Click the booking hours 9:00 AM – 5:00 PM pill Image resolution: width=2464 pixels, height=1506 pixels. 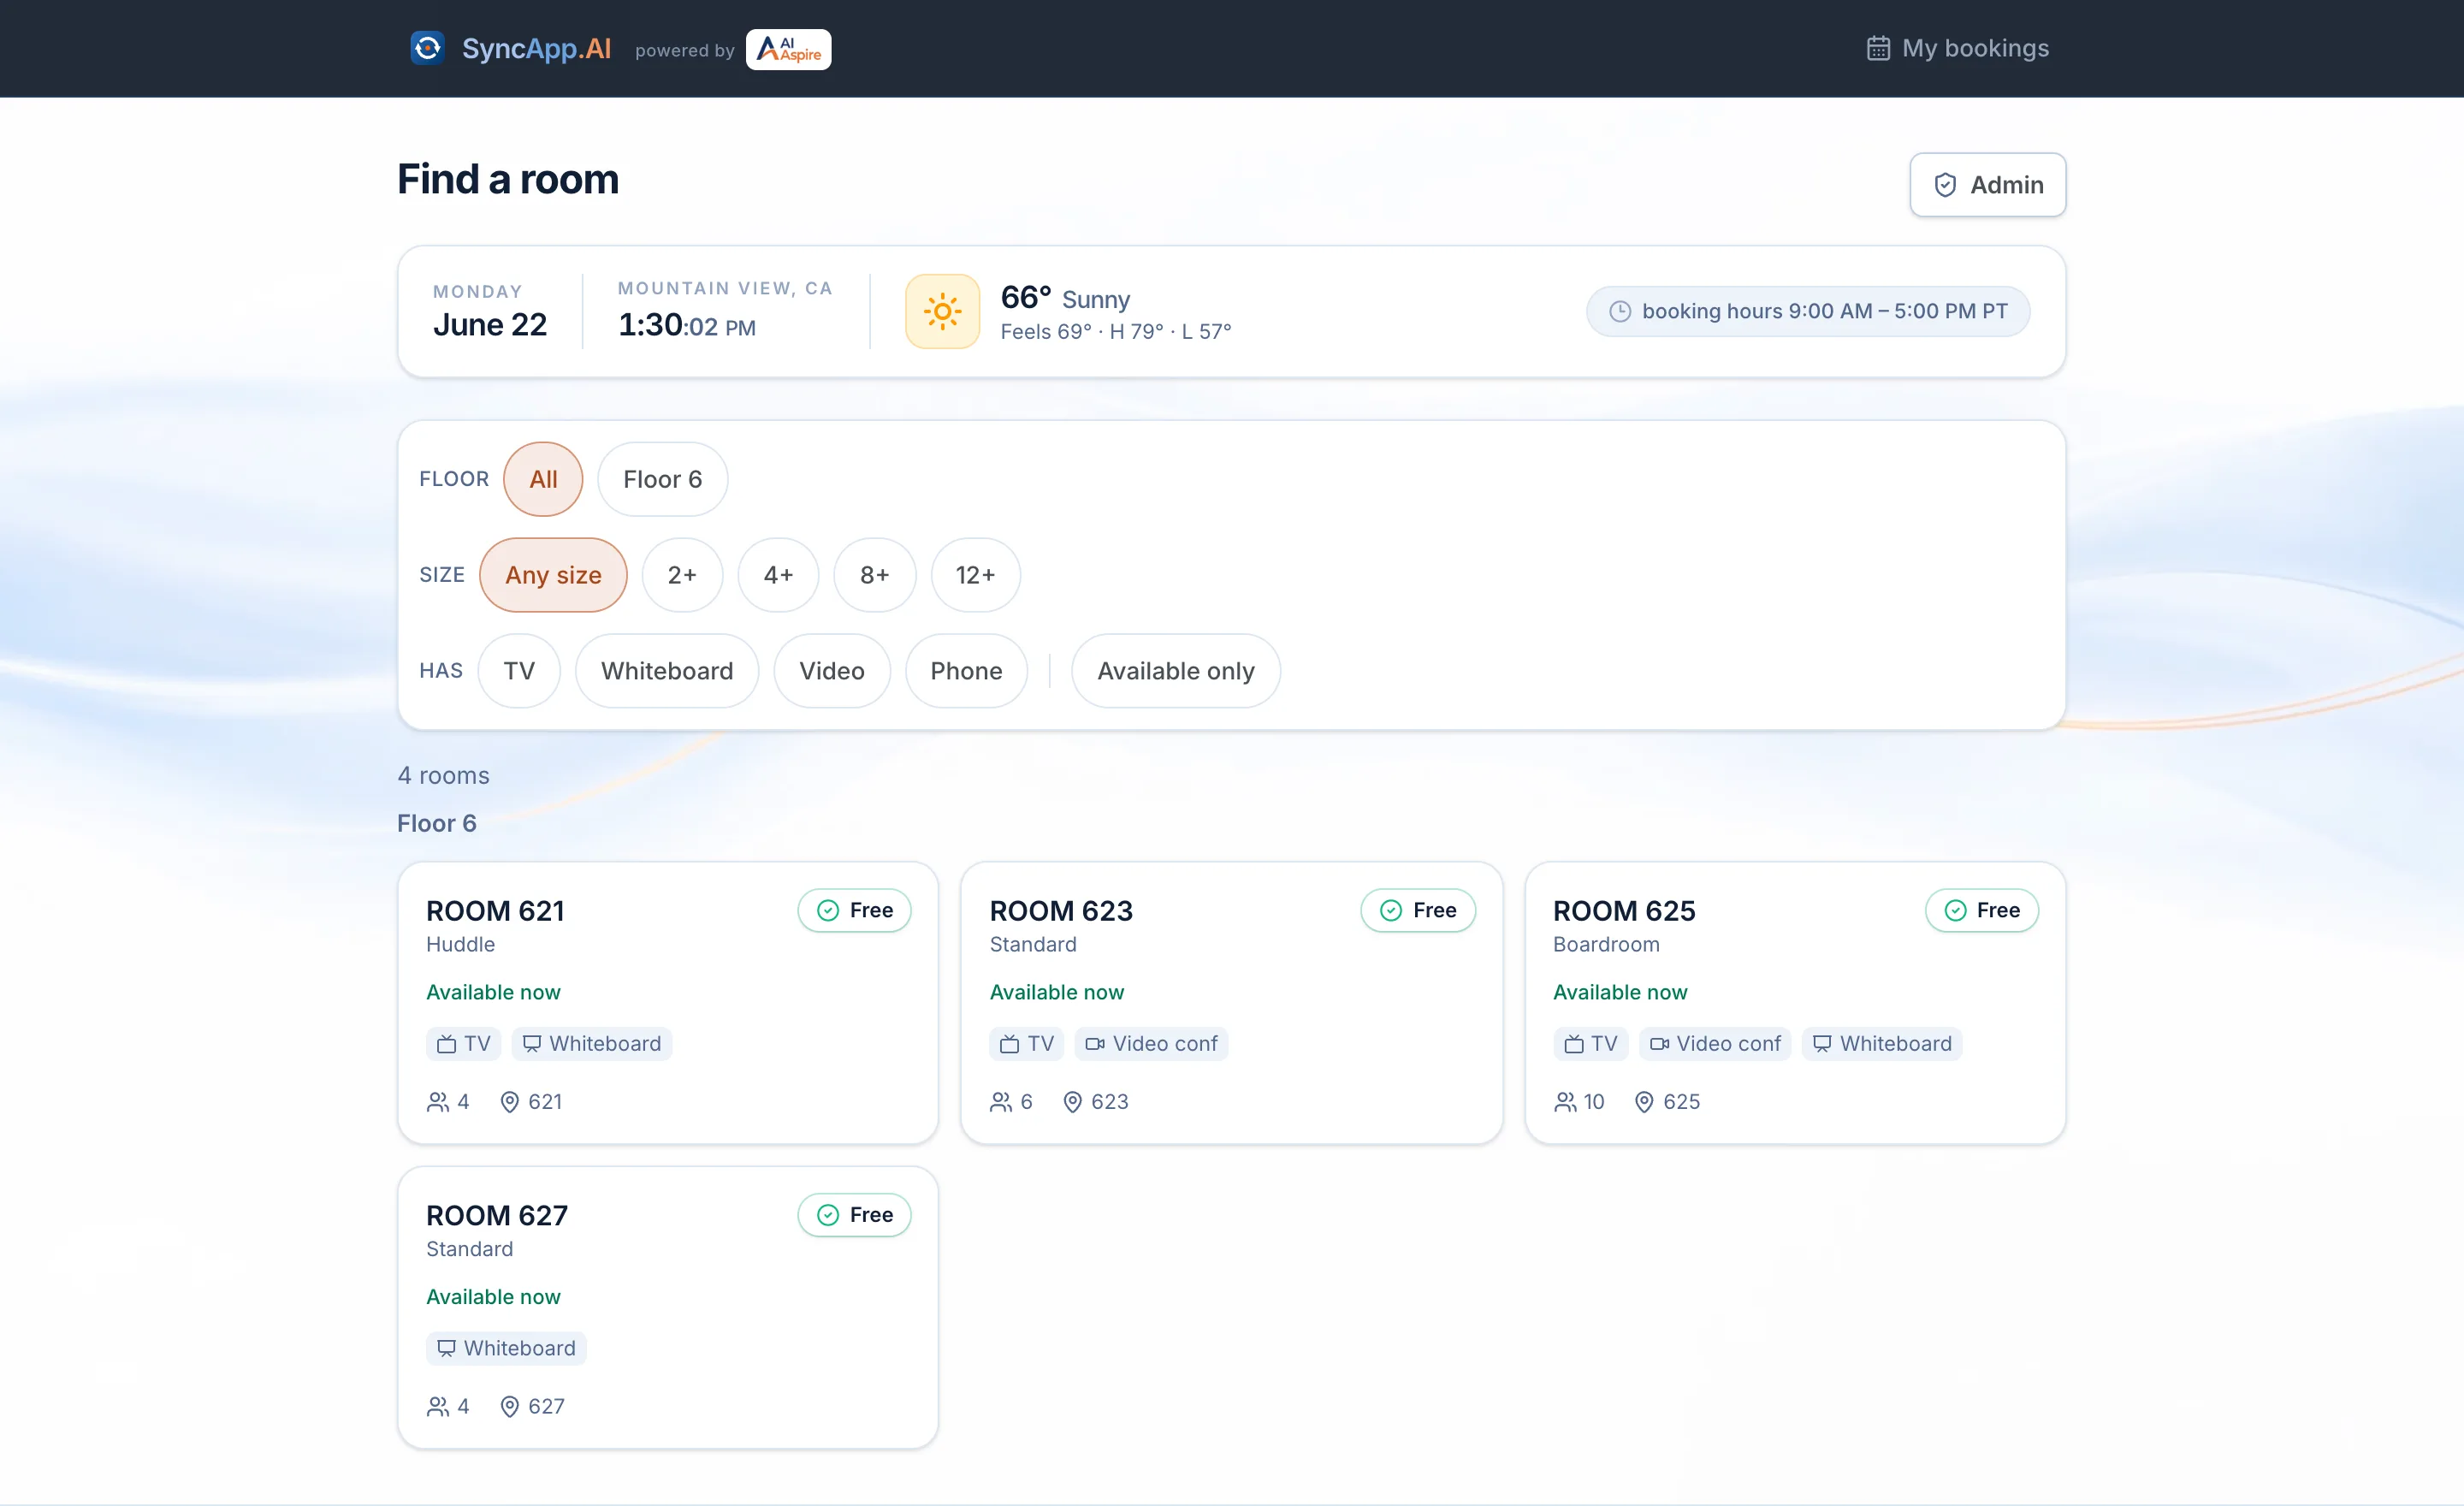1808,311
